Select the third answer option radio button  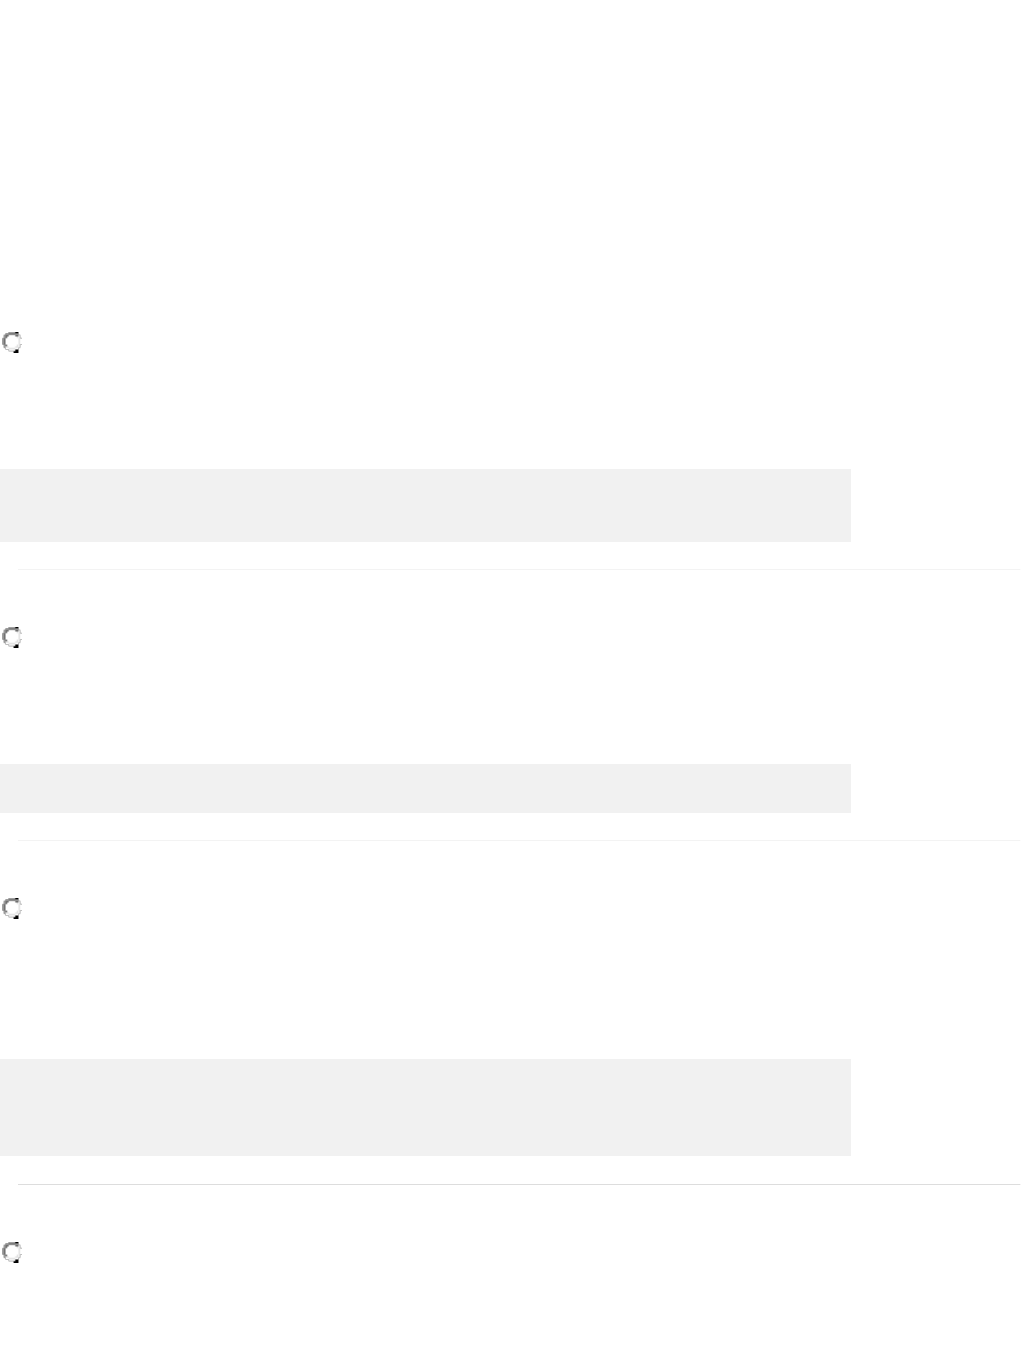coord(12,908)
